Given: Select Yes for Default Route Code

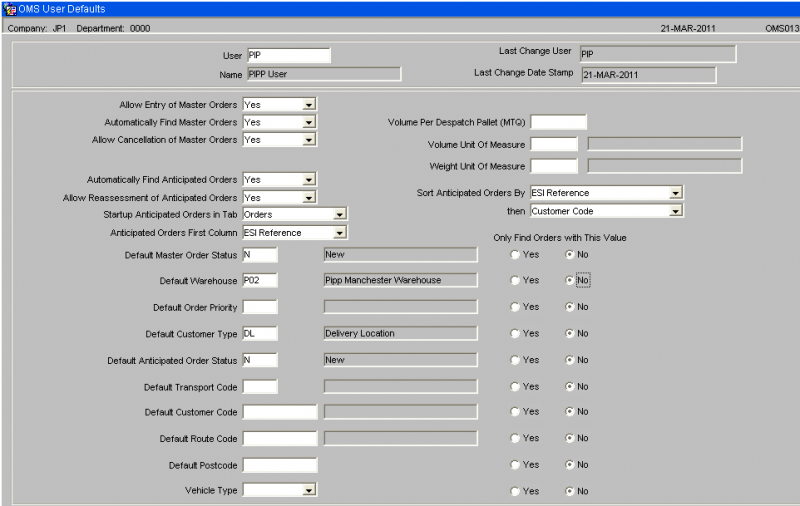Looking at the screenshot, I should point(515,438).
